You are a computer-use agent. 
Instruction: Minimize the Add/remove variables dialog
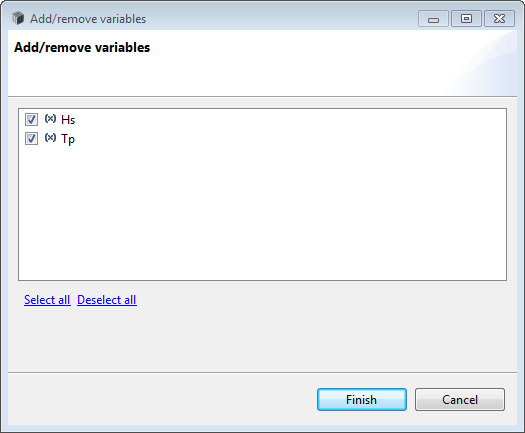(x=433, y=19)
